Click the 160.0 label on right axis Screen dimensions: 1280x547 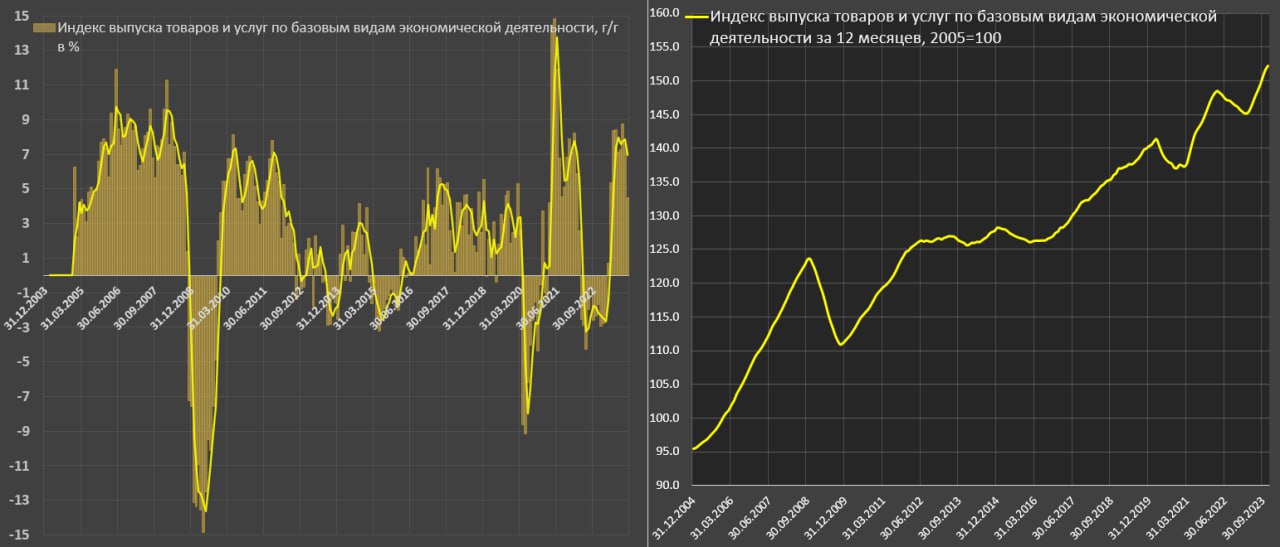[x=663, y=13]
